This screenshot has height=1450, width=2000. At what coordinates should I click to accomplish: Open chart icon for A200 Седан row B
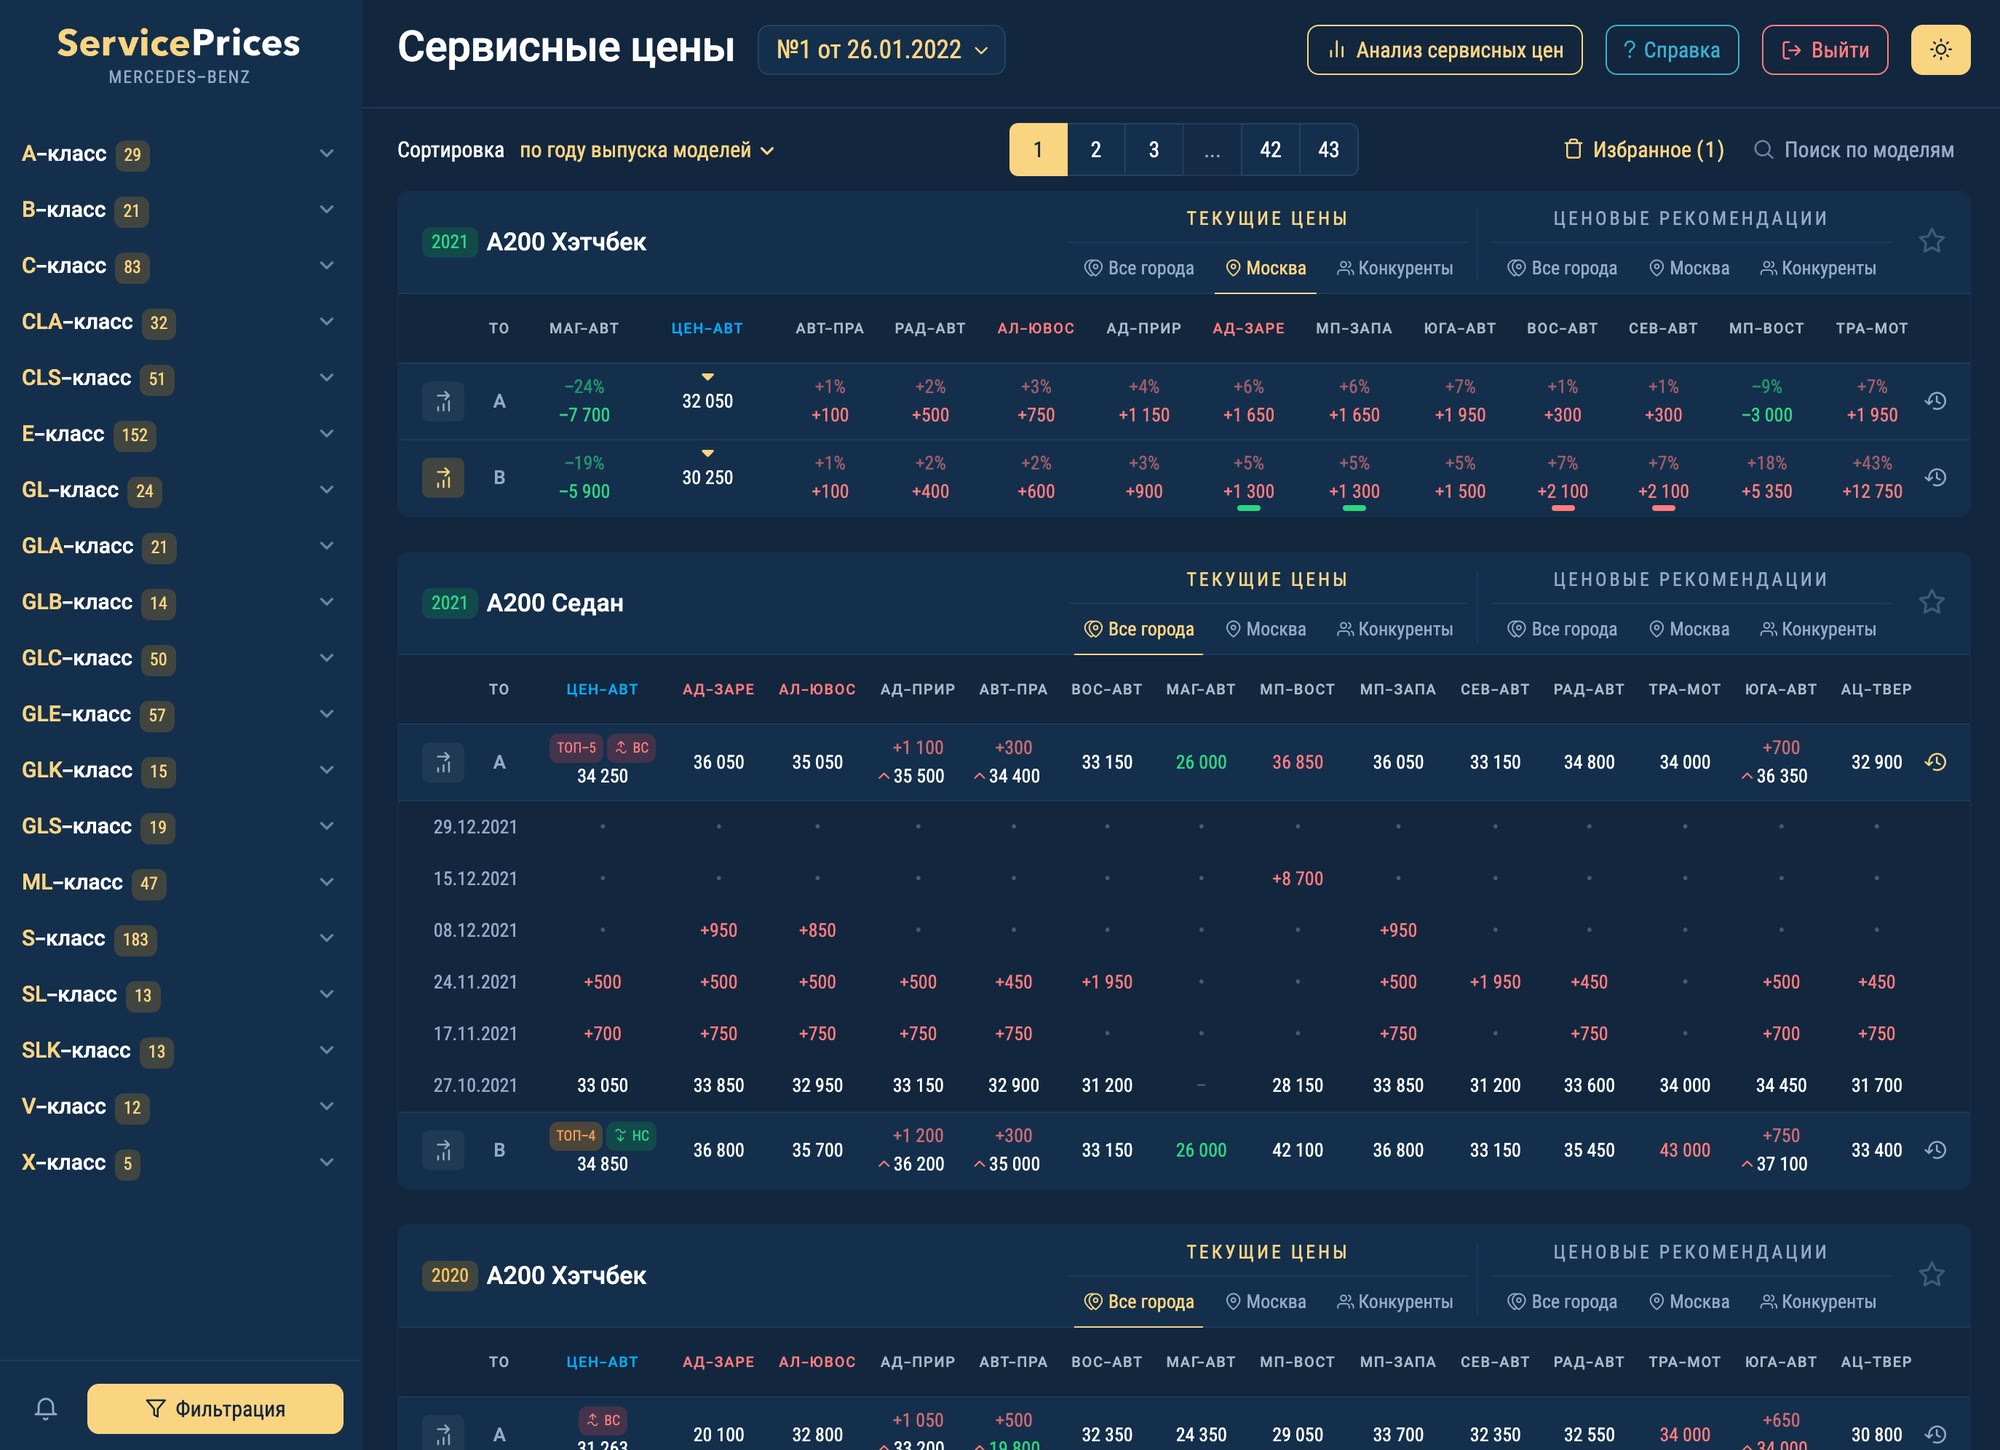[x=443, y=1150]
